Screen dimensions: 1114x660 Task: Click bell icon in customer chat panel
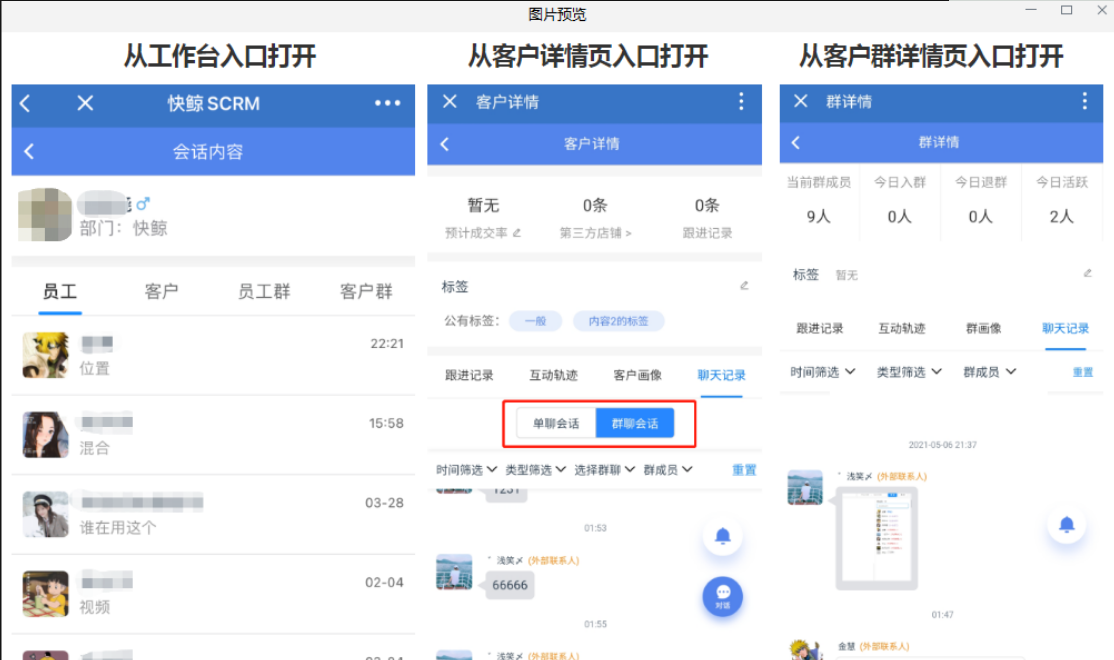[x=723, y=536]
